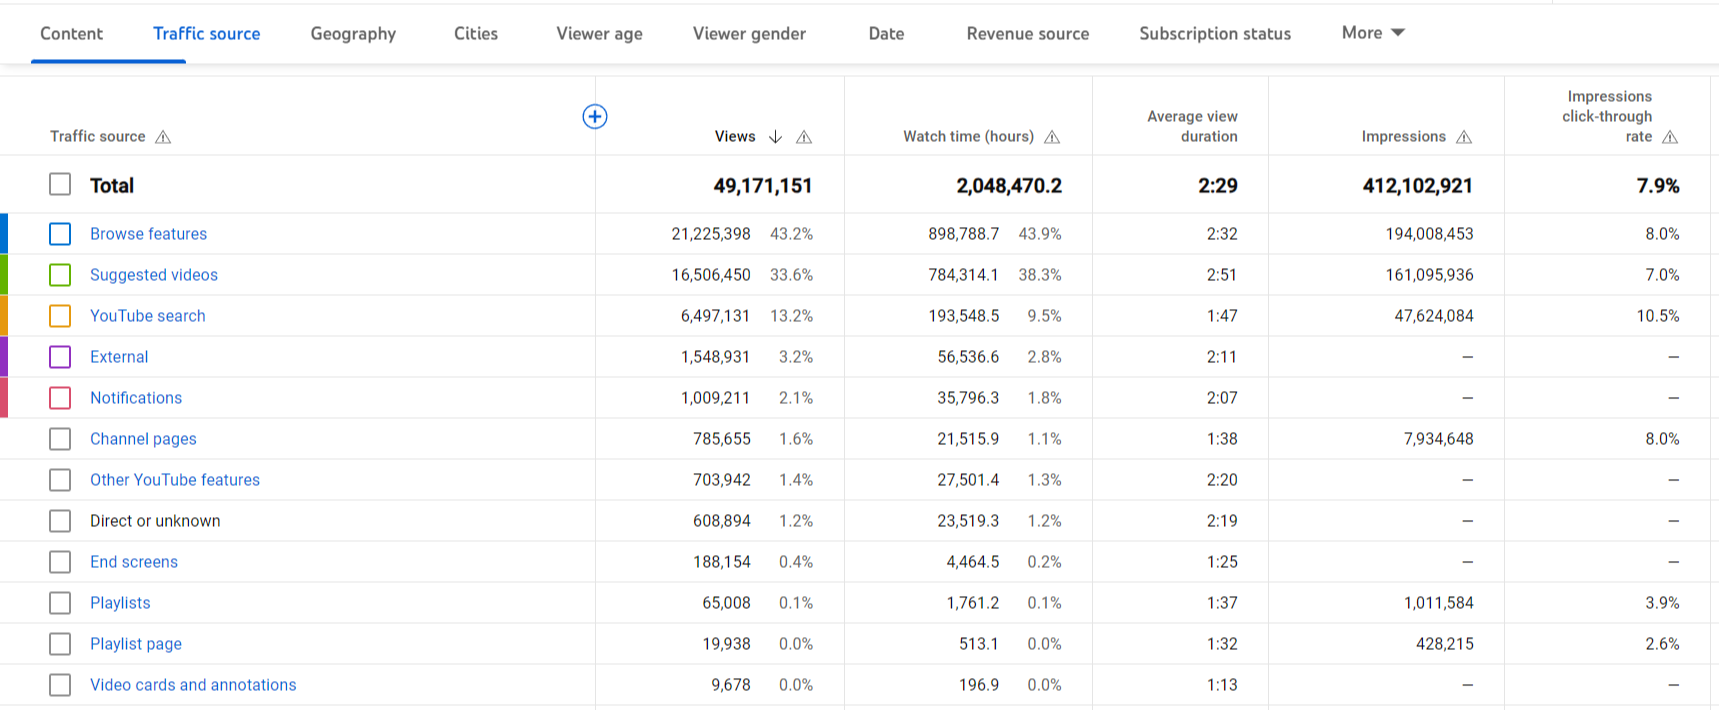Click the Playlists traffic source link
The image size is (1719, 710).
tap(120, 603)
